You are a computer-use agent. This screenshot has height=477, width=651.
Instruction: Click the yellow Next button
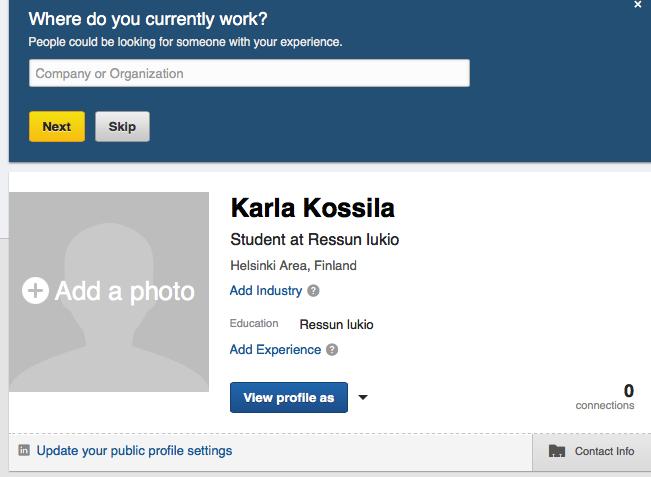[x=57, y=126]
